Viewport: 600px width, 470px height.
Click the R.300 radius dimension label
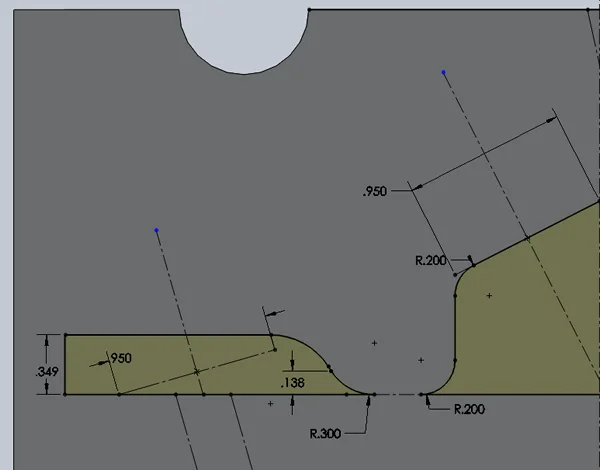coord(327,434)
